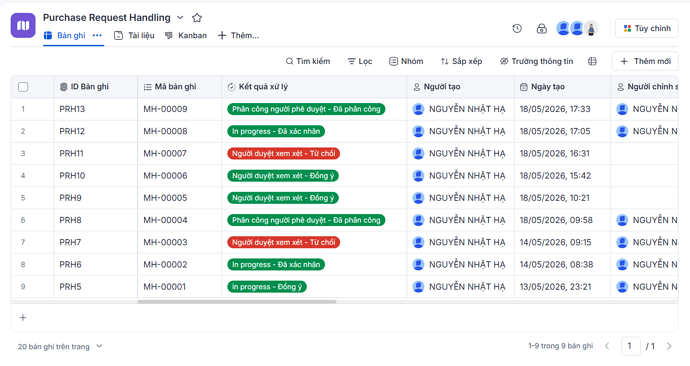Screen dimensions: 690x366
Task: Click the Thêm mới button
Action: coord(645,61)
